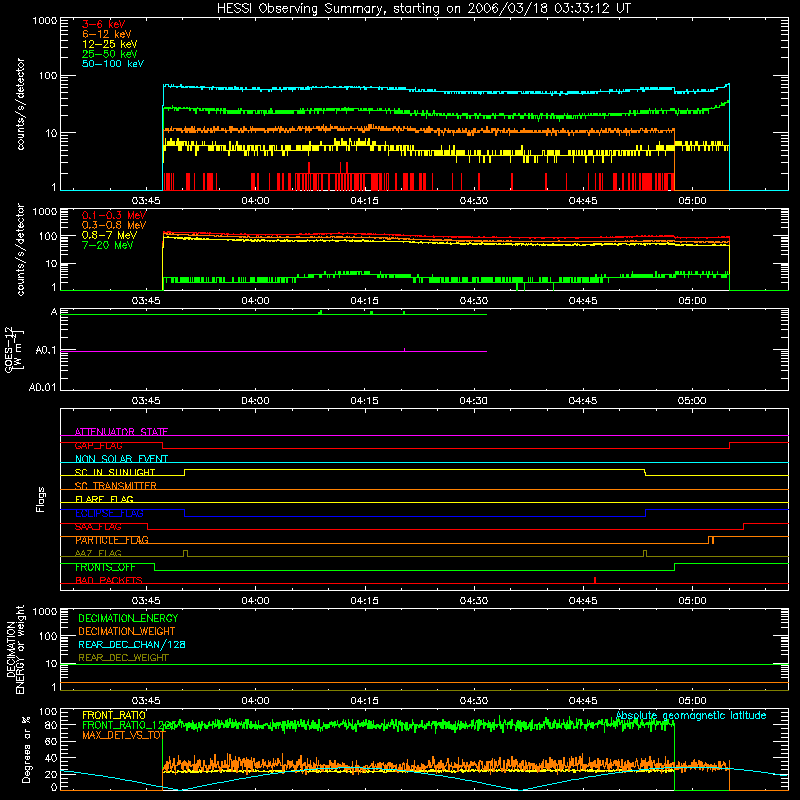
Task: Click the A0.01 tick label on GOES plot
Action: (x=43, y=387)
